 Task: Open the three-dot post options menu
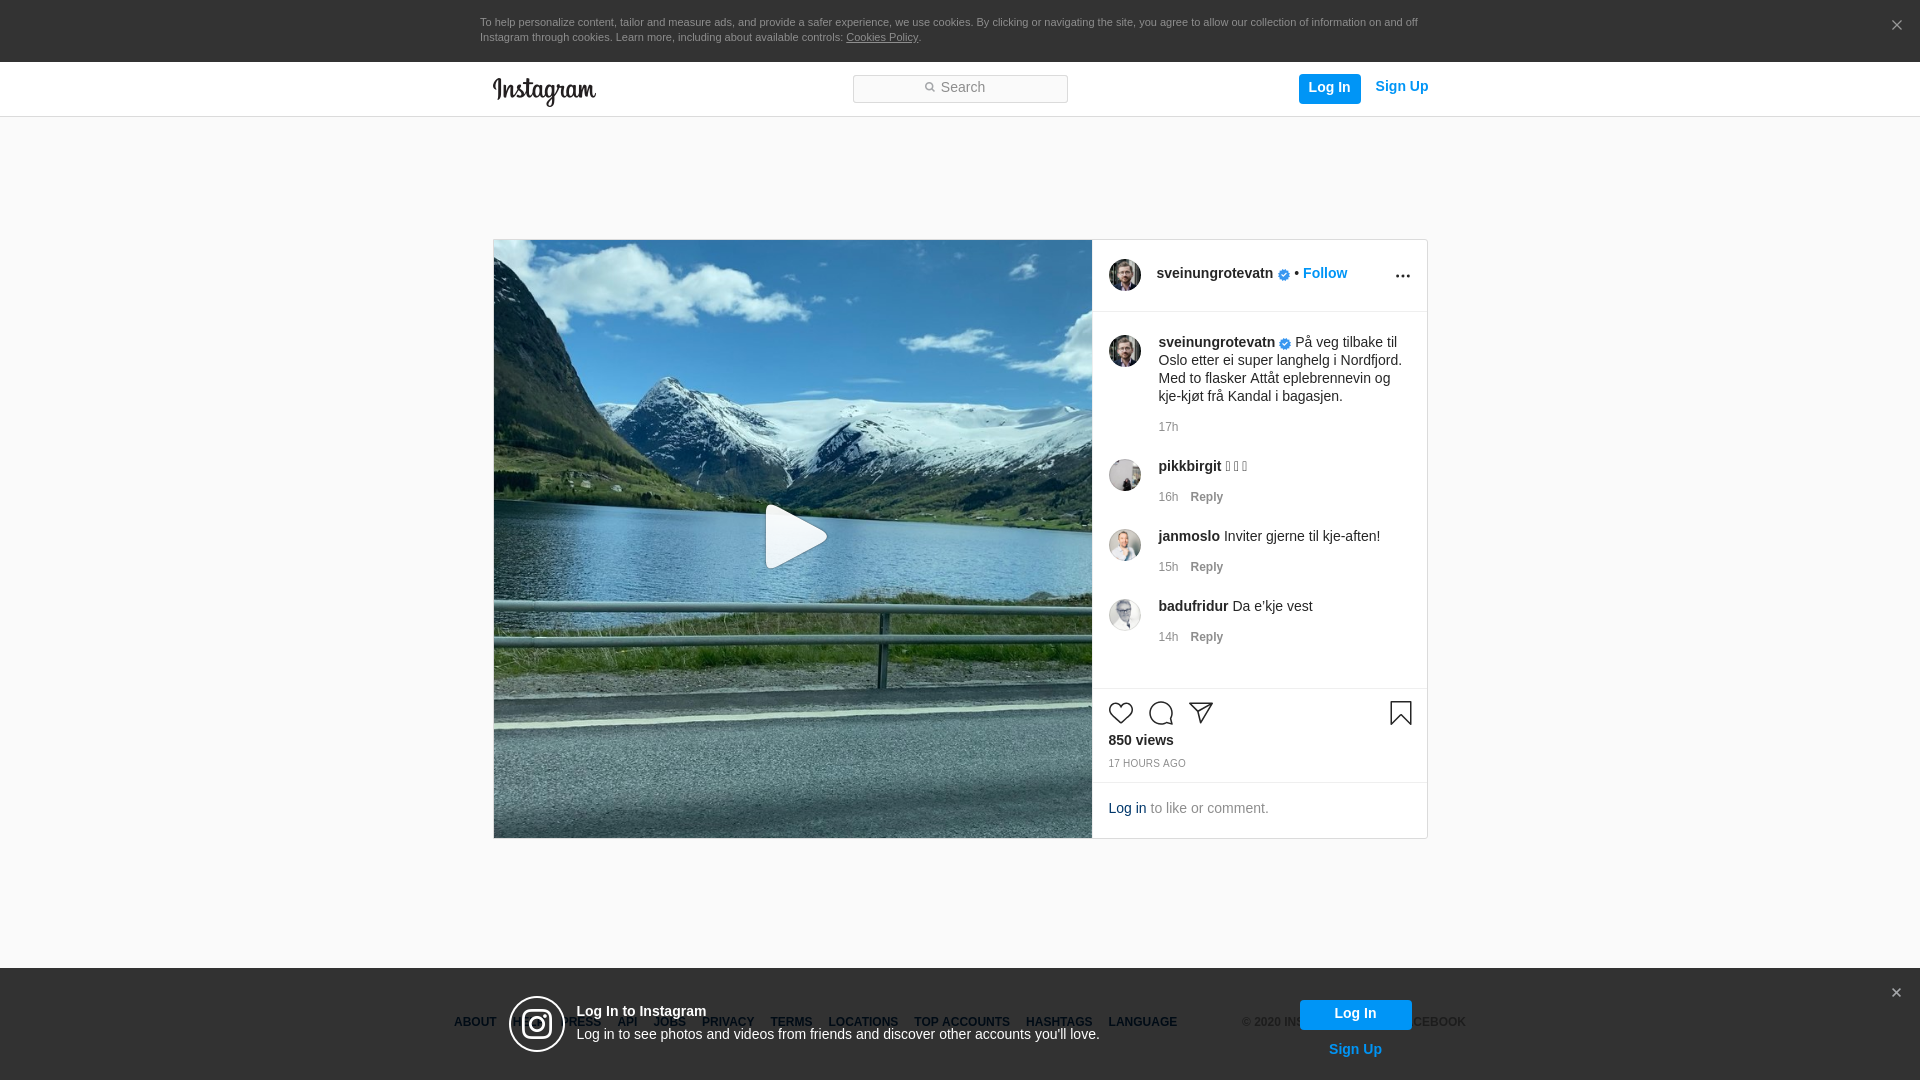(1402, 276)
